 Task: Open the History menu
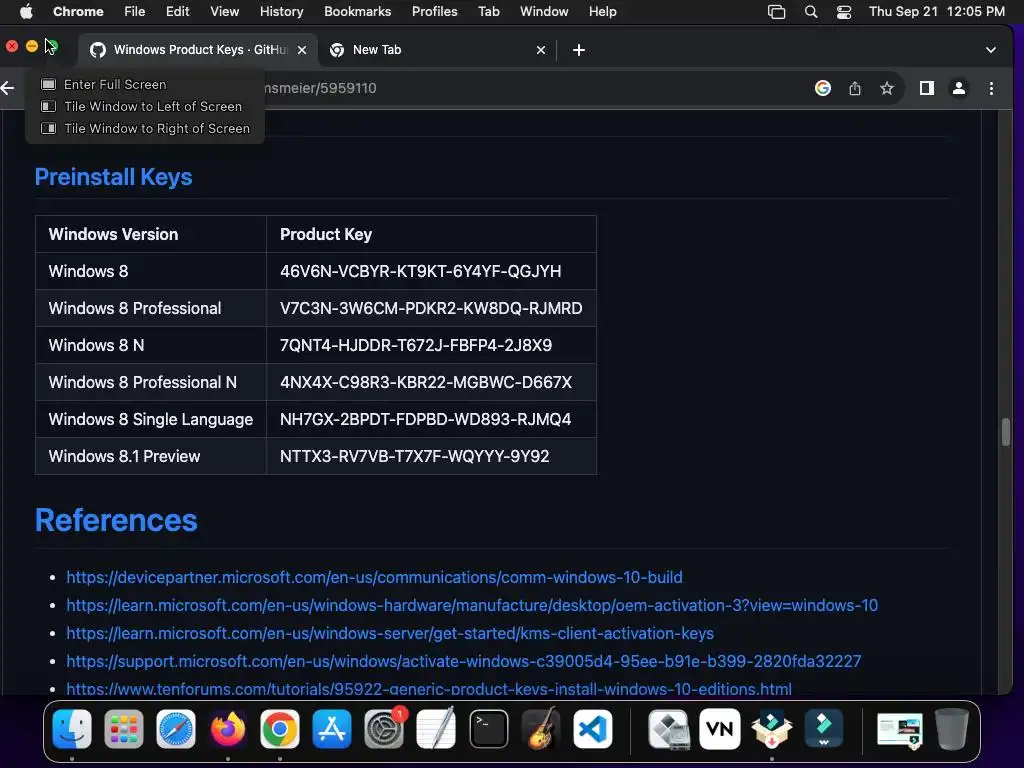(281, 12)
